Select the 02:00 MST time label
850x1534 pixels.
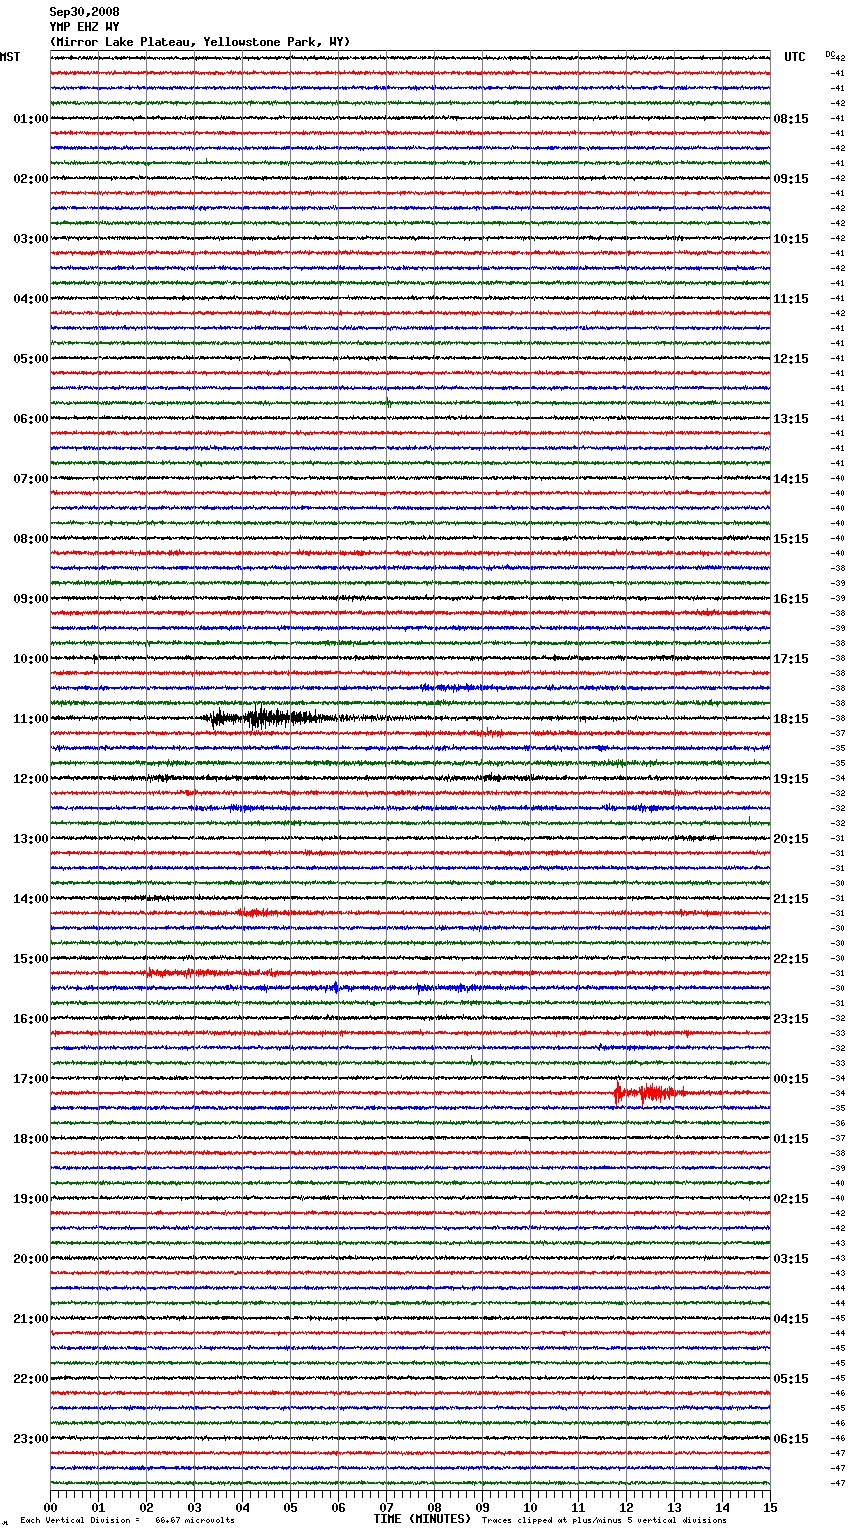[31, 179]
